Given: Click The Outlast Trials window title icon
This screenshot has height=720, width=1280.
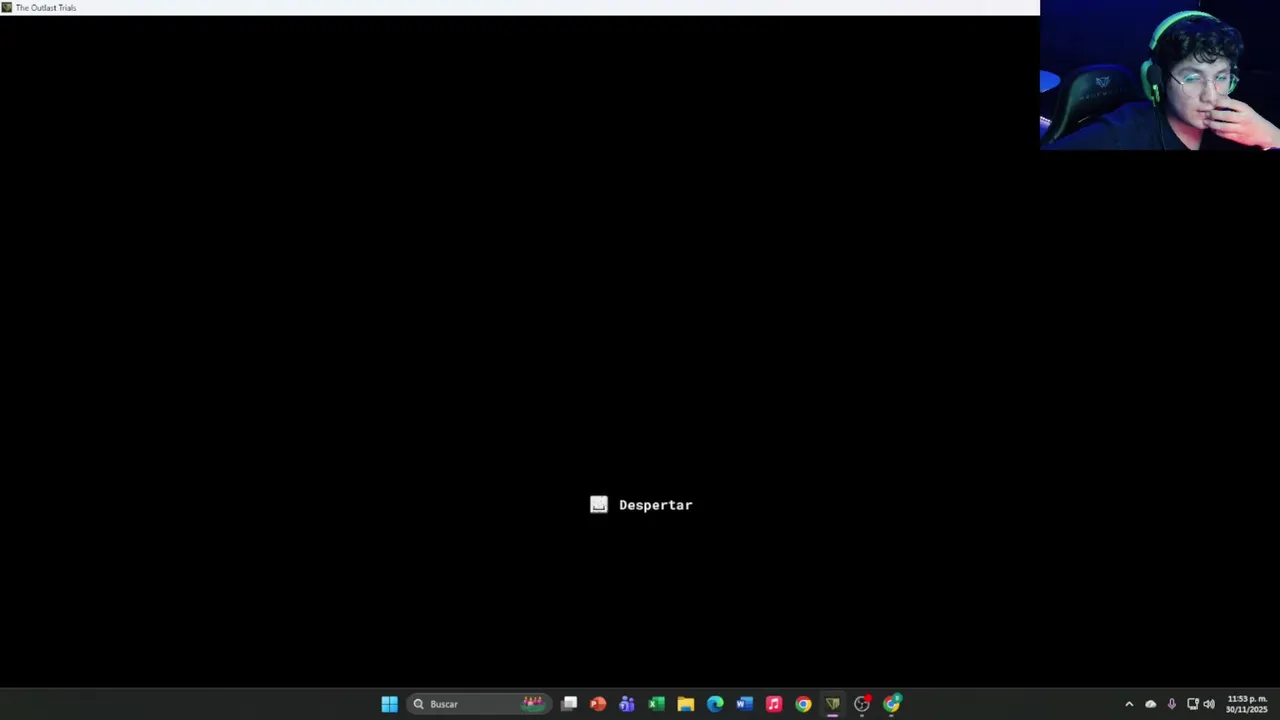Looking at the screenshot, I should (x=6, y=7).
